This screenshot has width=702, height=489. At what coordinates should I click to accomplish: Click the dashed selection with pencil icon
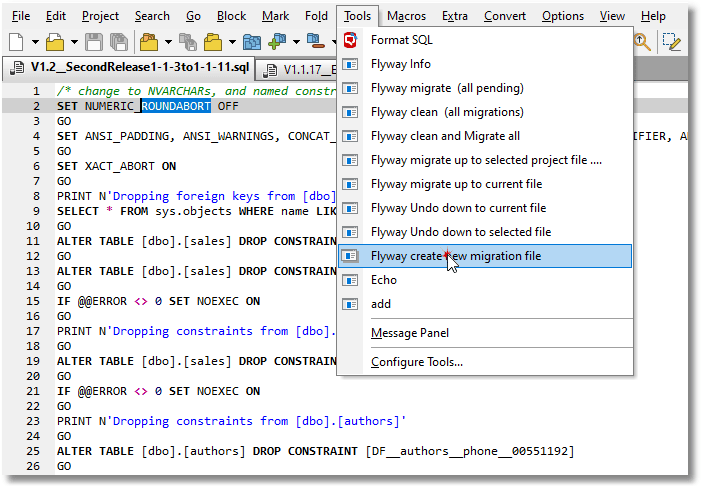[x=672, y=43]
